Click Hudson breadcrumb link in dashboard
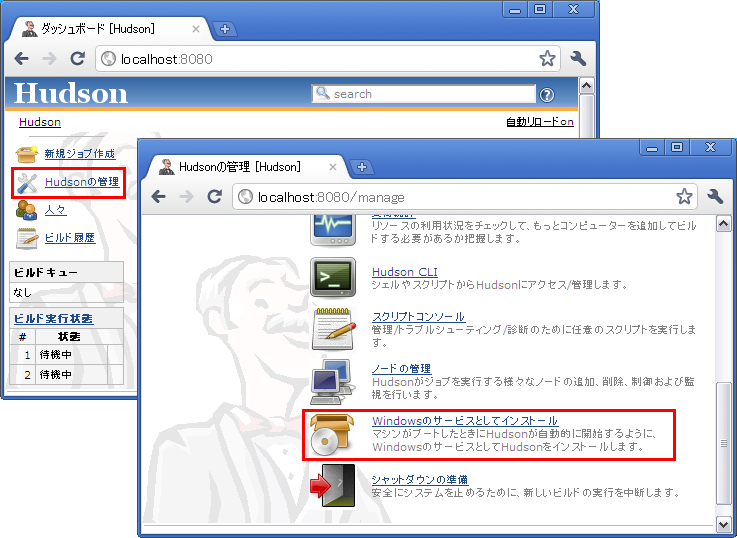 [x=40, y=122]
